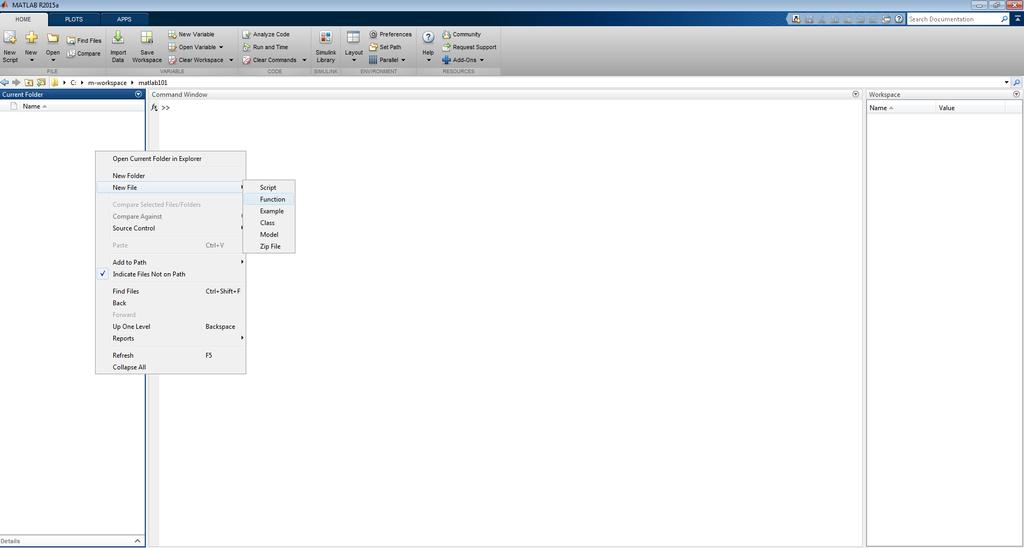
Task: Click Request Support
Action: point(470,47)
